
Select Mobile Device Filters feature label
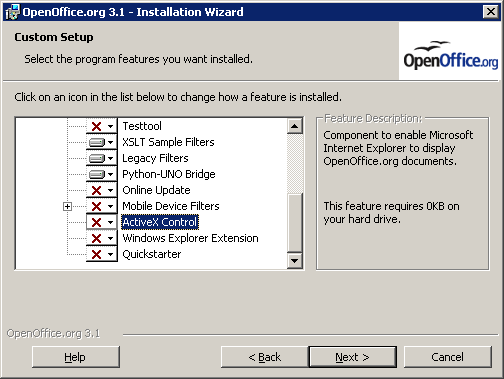click(x=171, y=206)
